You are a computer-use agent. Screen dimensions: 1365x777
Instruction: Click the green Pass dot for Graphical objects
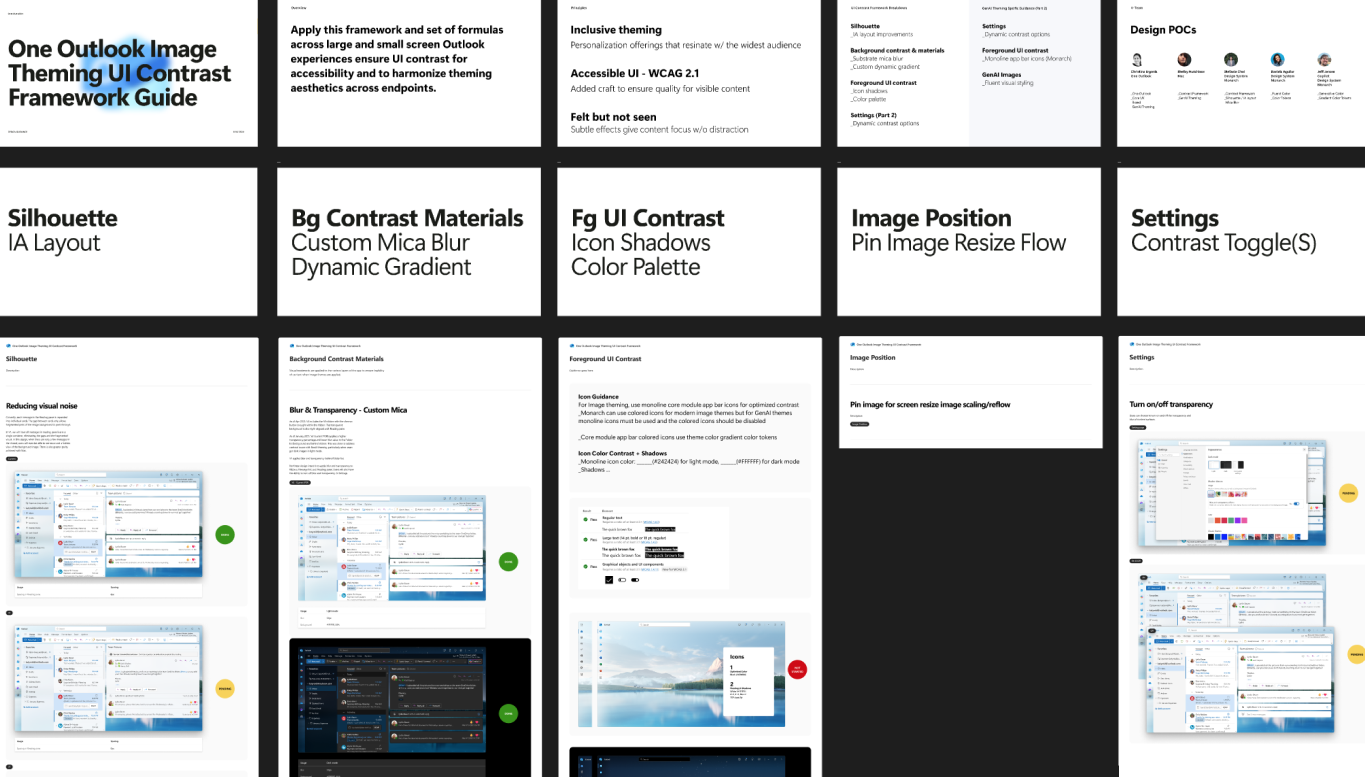click(586, 566)
